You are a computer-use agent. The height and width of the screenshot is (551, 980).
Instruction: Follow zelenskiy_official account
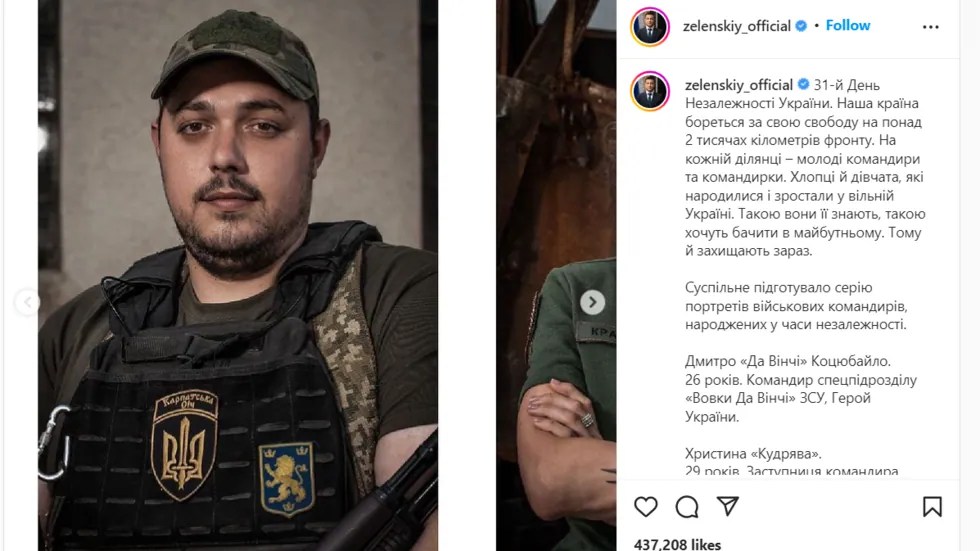(848, 26)
